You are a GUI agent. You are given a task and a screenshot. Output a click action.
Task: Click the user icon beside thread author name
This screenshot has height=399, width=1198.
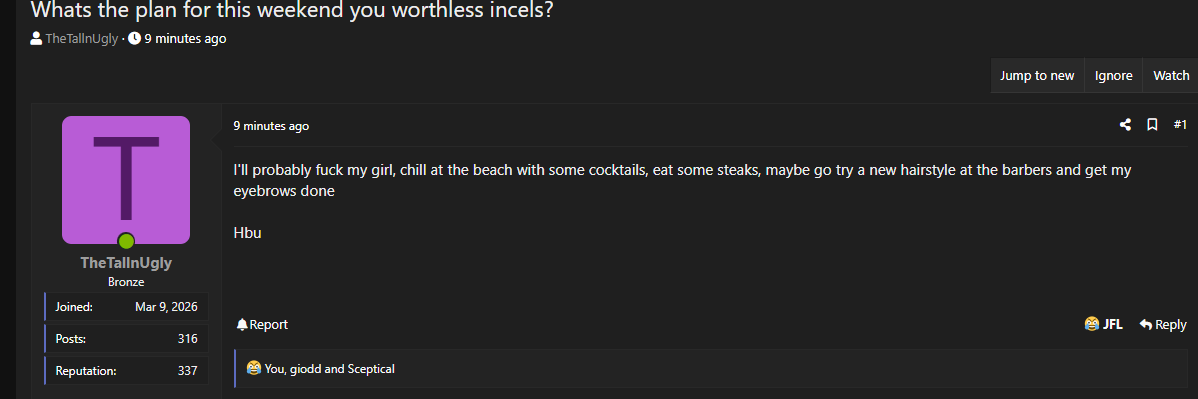coord(36,38)
